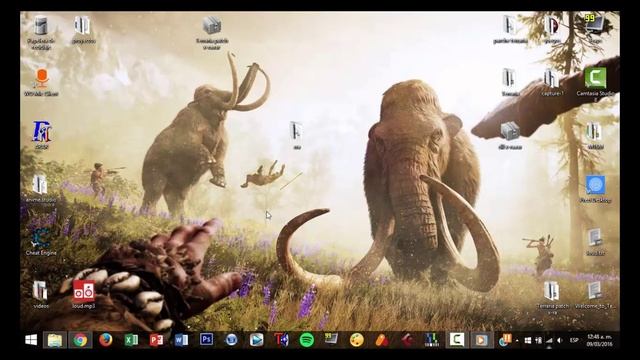Open the Cheat Engine desktop shortcut
This screenshot has width=640, height=360.
[41, 242]
